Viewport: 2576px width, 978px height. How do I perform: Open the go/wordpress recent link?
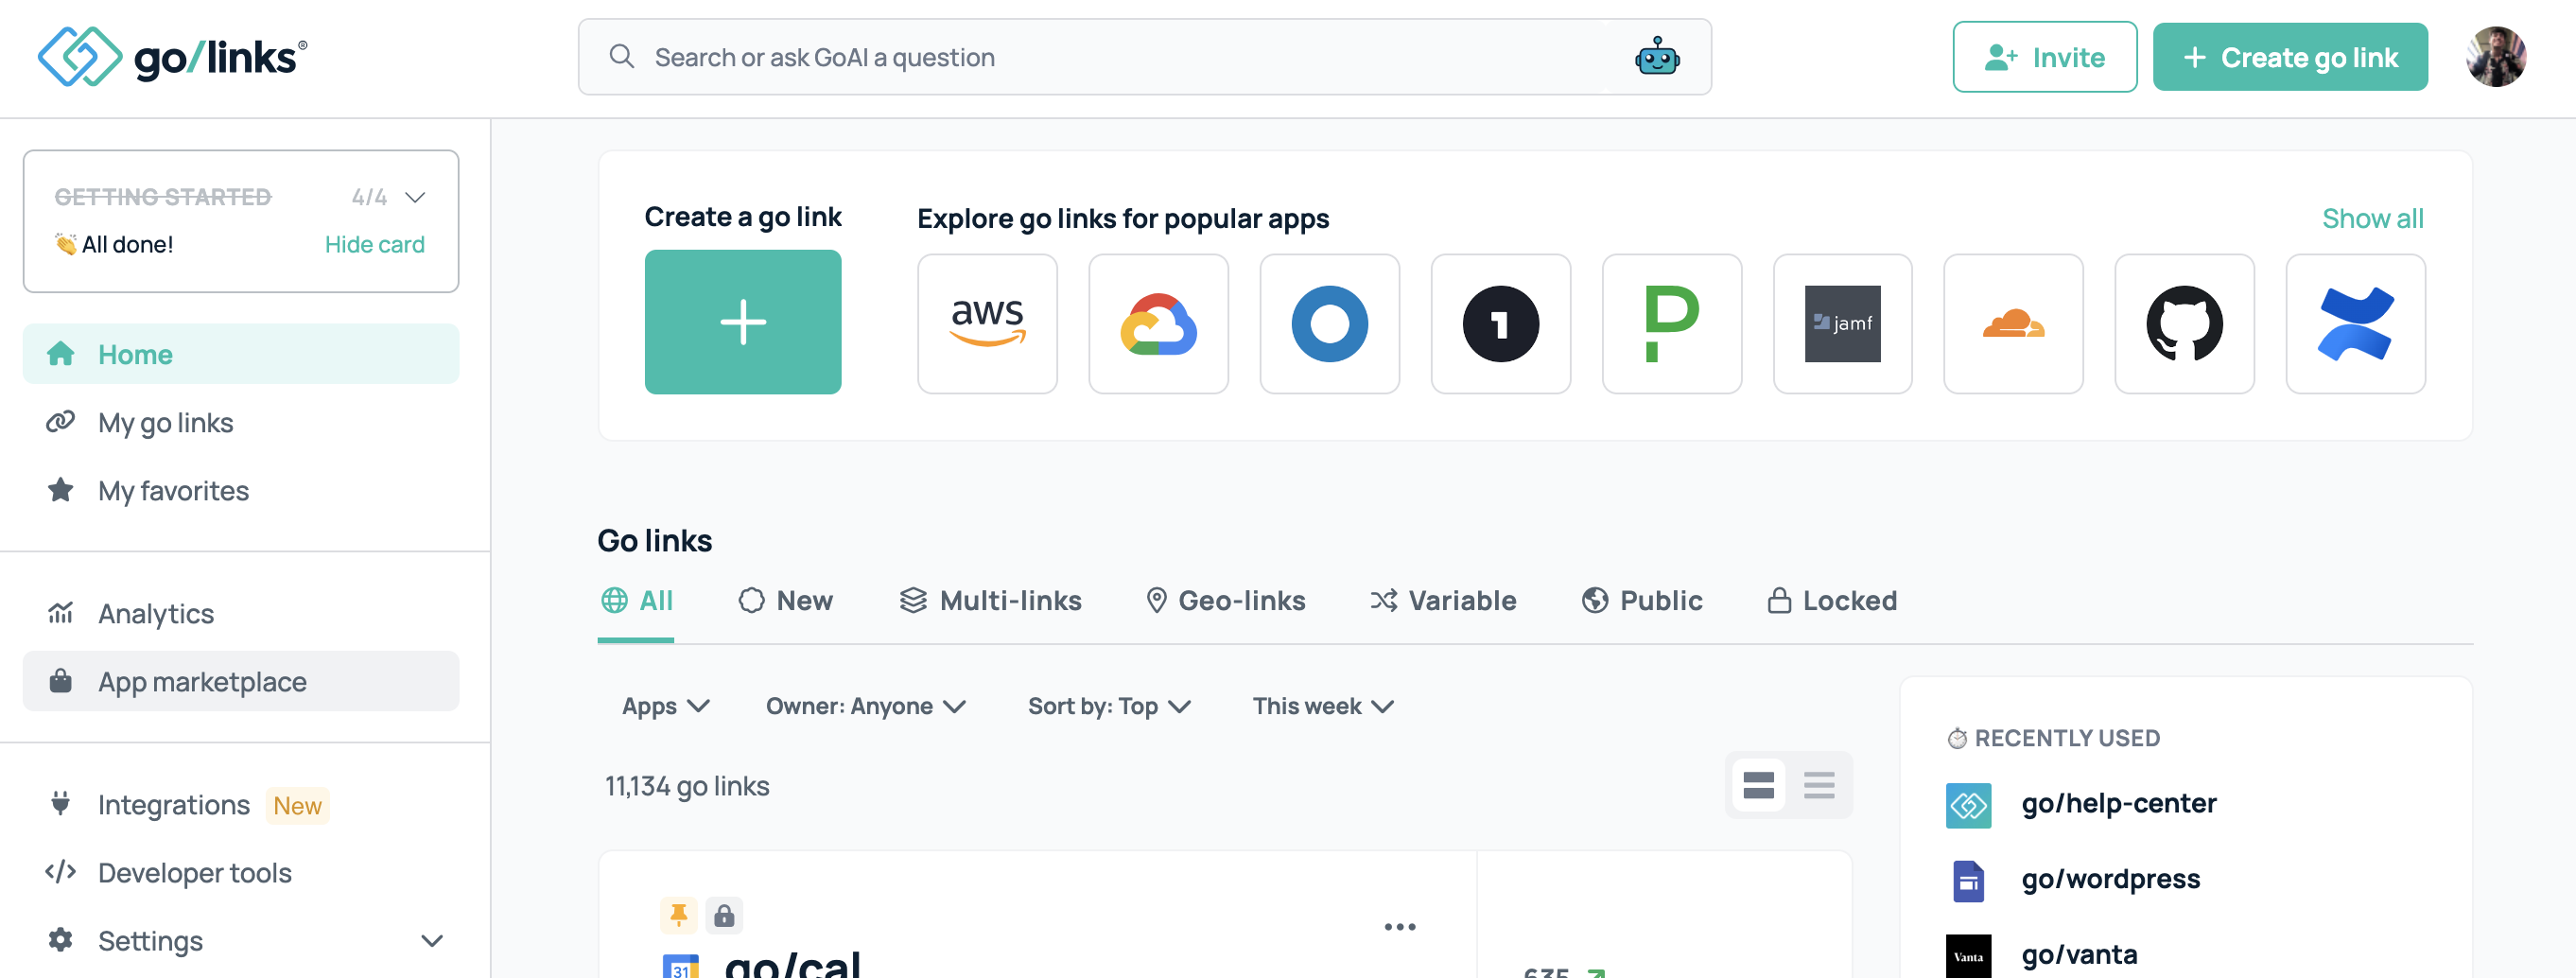(2110, 879)
